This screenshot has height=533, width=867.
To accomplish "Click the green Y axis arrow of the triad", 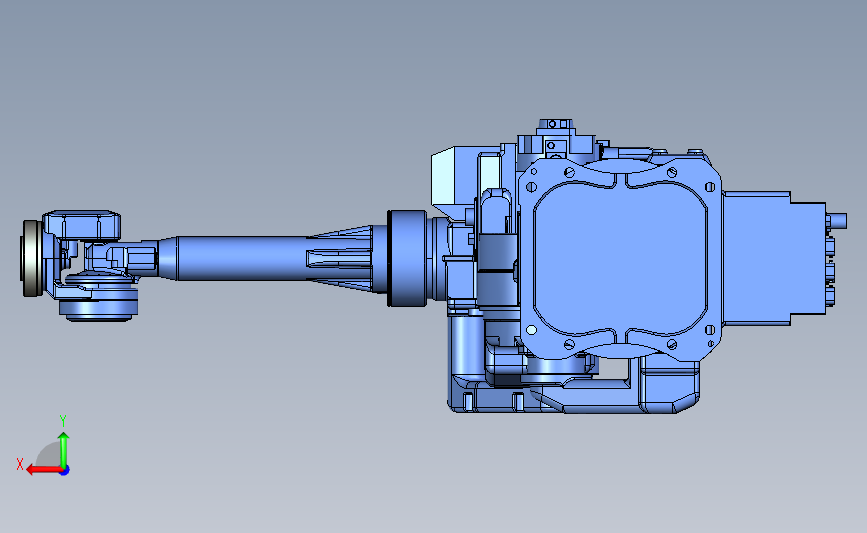I will [64, 450].
